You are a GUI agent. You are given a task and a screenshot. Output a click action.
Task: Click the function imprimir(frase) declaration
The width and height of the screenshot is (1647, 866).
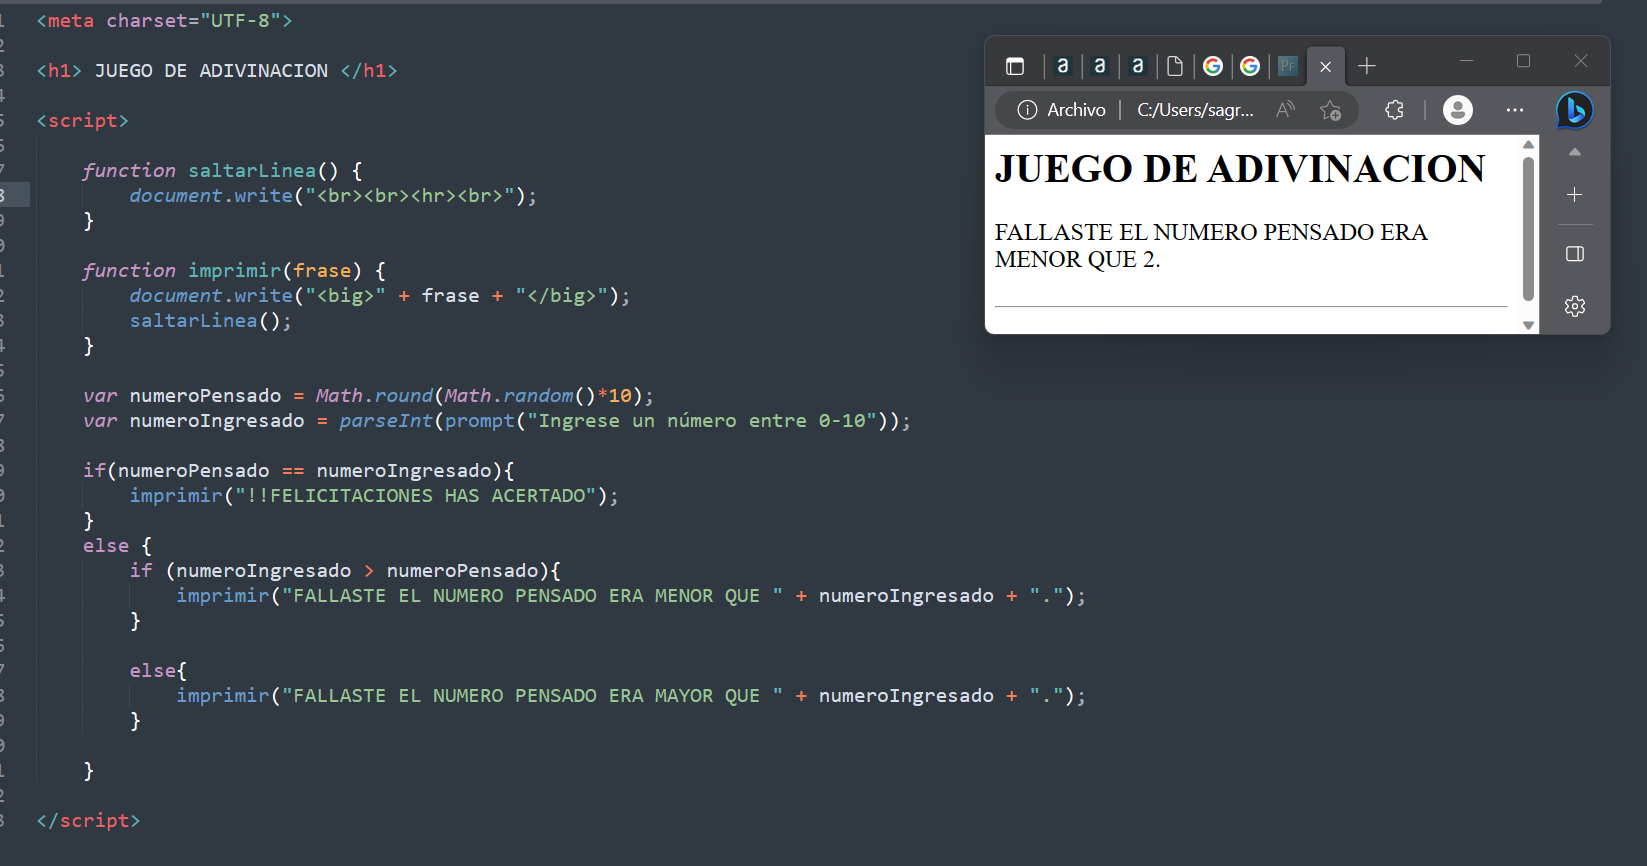234,271
